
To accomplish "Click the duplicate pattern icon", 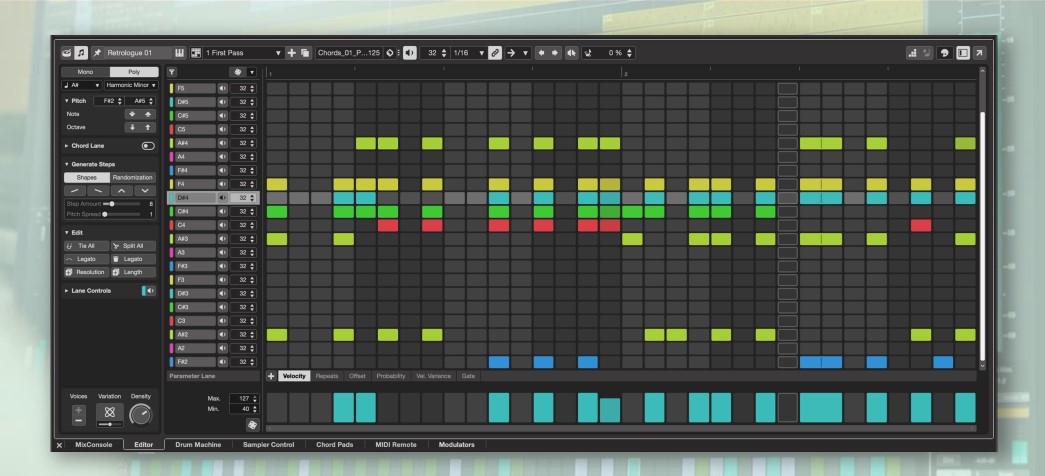I will [x=305, y=53].
